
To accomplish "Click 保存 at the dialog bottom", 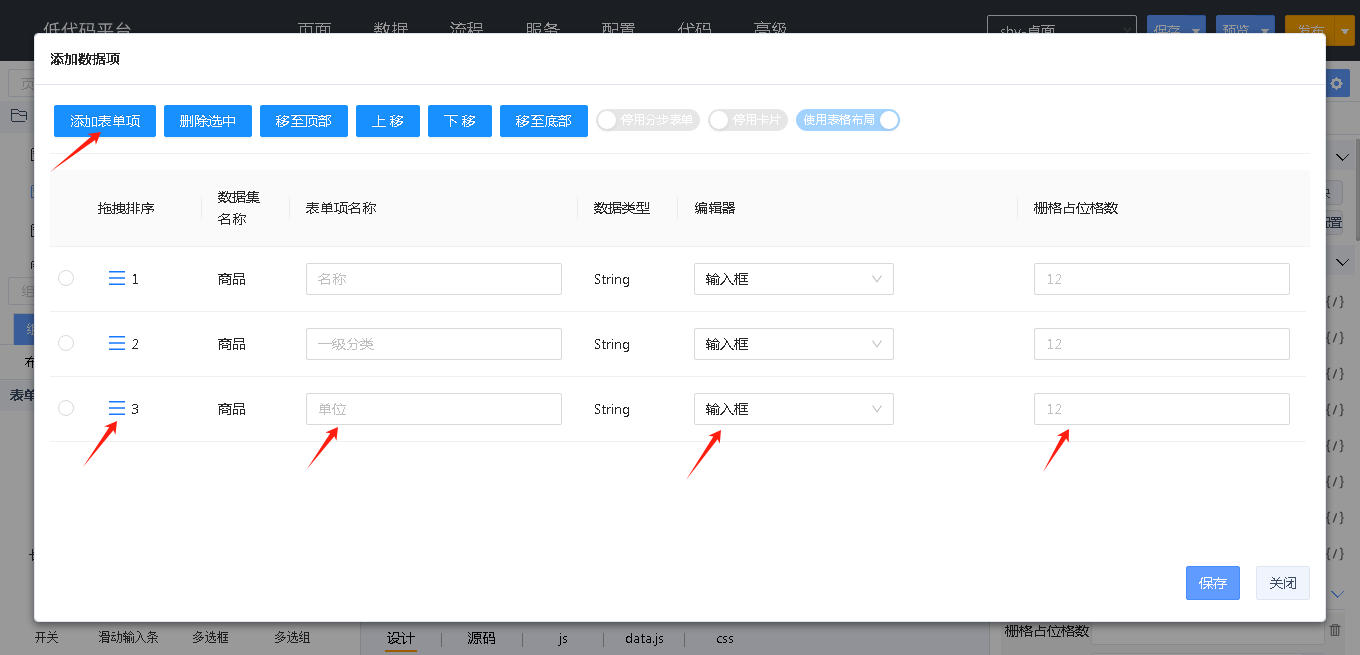I will 1212,583.
